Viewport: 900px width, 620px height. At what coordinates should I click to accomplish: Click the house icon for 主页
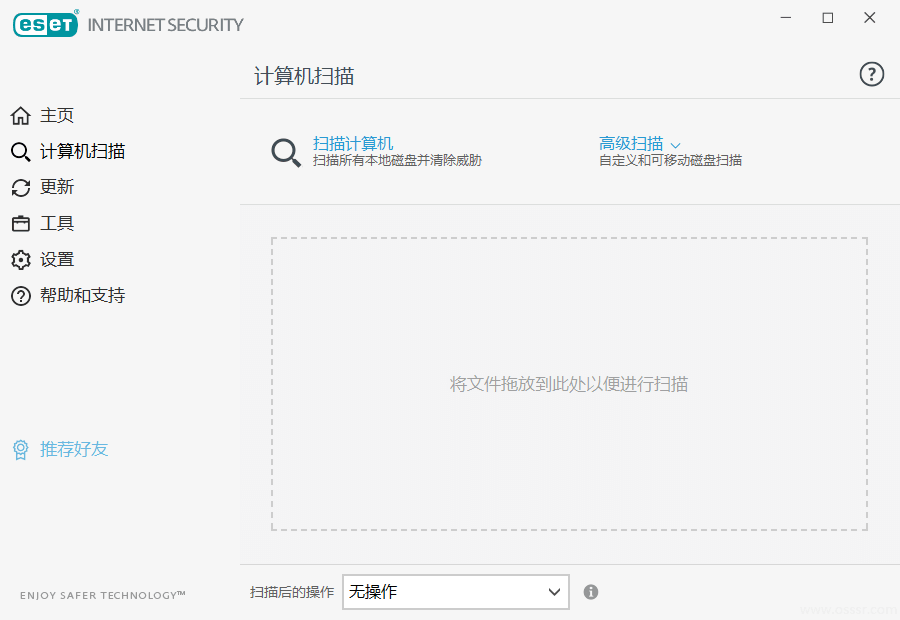(20, 116)
